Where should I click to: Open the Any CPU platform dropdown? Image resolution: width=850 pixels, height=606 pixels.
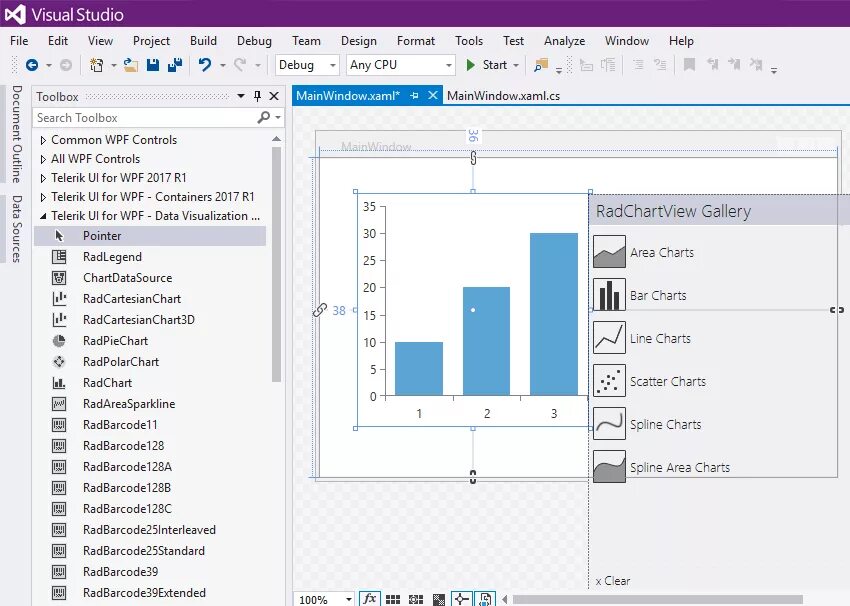[400, 65]
